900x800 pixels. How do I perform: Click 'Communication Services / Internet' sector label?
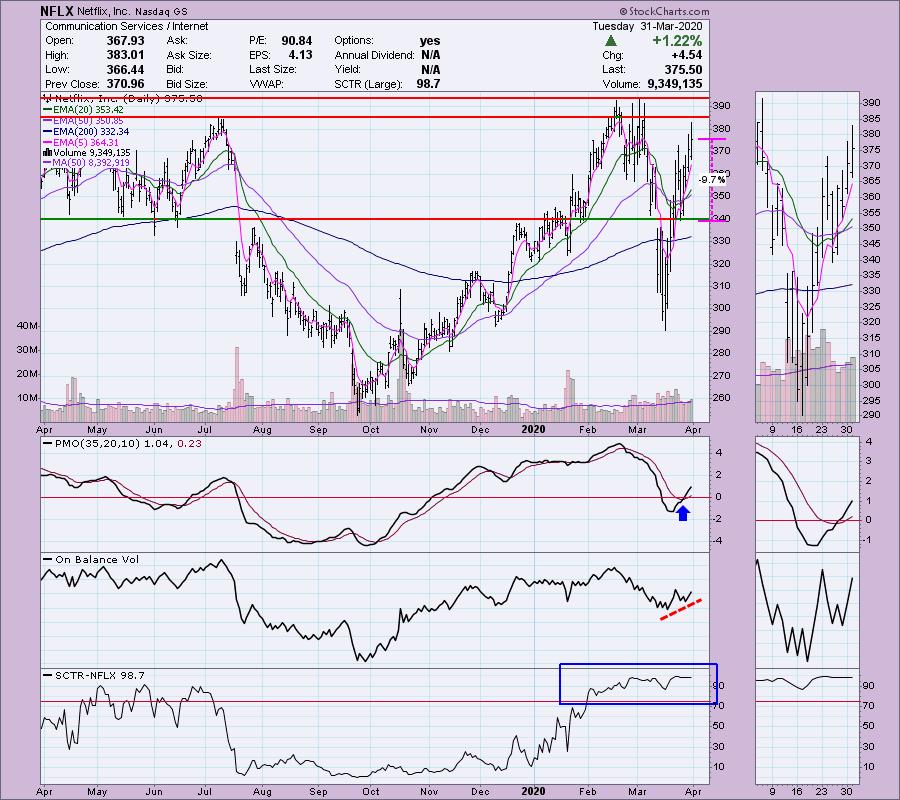click(126, 26)
